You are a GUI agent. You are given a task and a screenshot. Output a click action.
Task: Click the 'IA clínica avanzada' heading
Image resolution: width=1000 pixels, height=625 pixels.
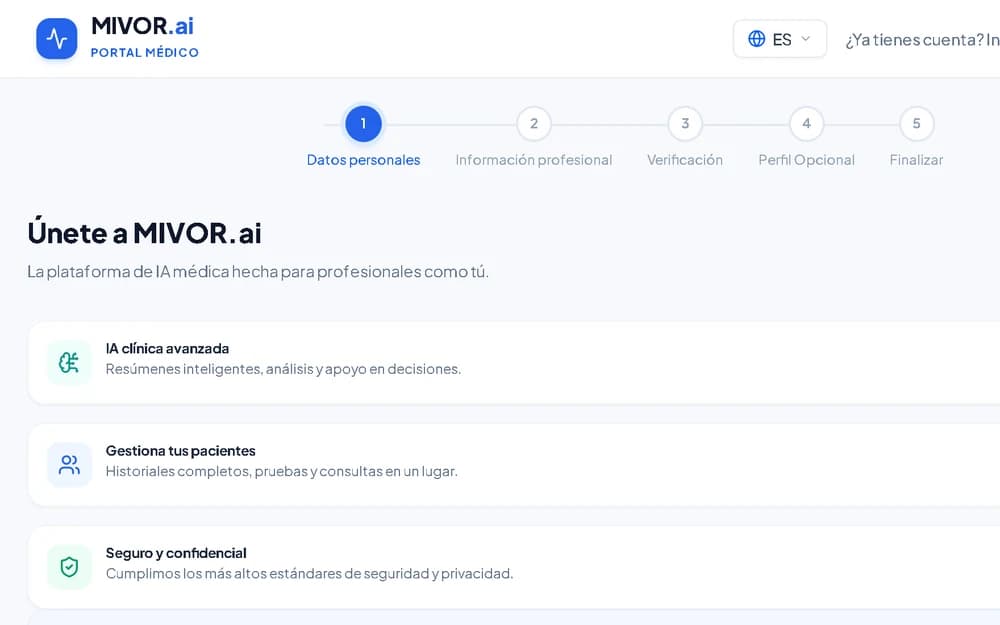[x=167, y=349]
